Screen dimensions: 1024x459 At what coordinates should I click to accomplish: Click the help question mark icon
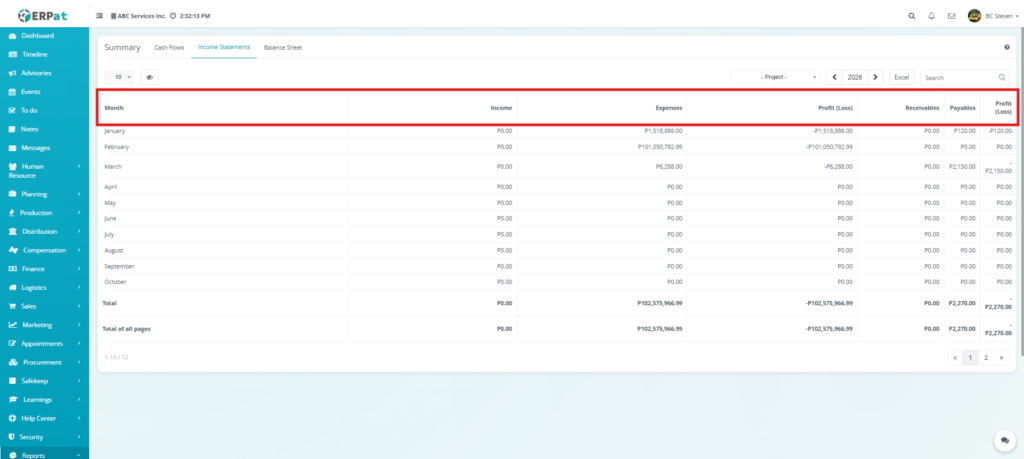(1006, 47)
